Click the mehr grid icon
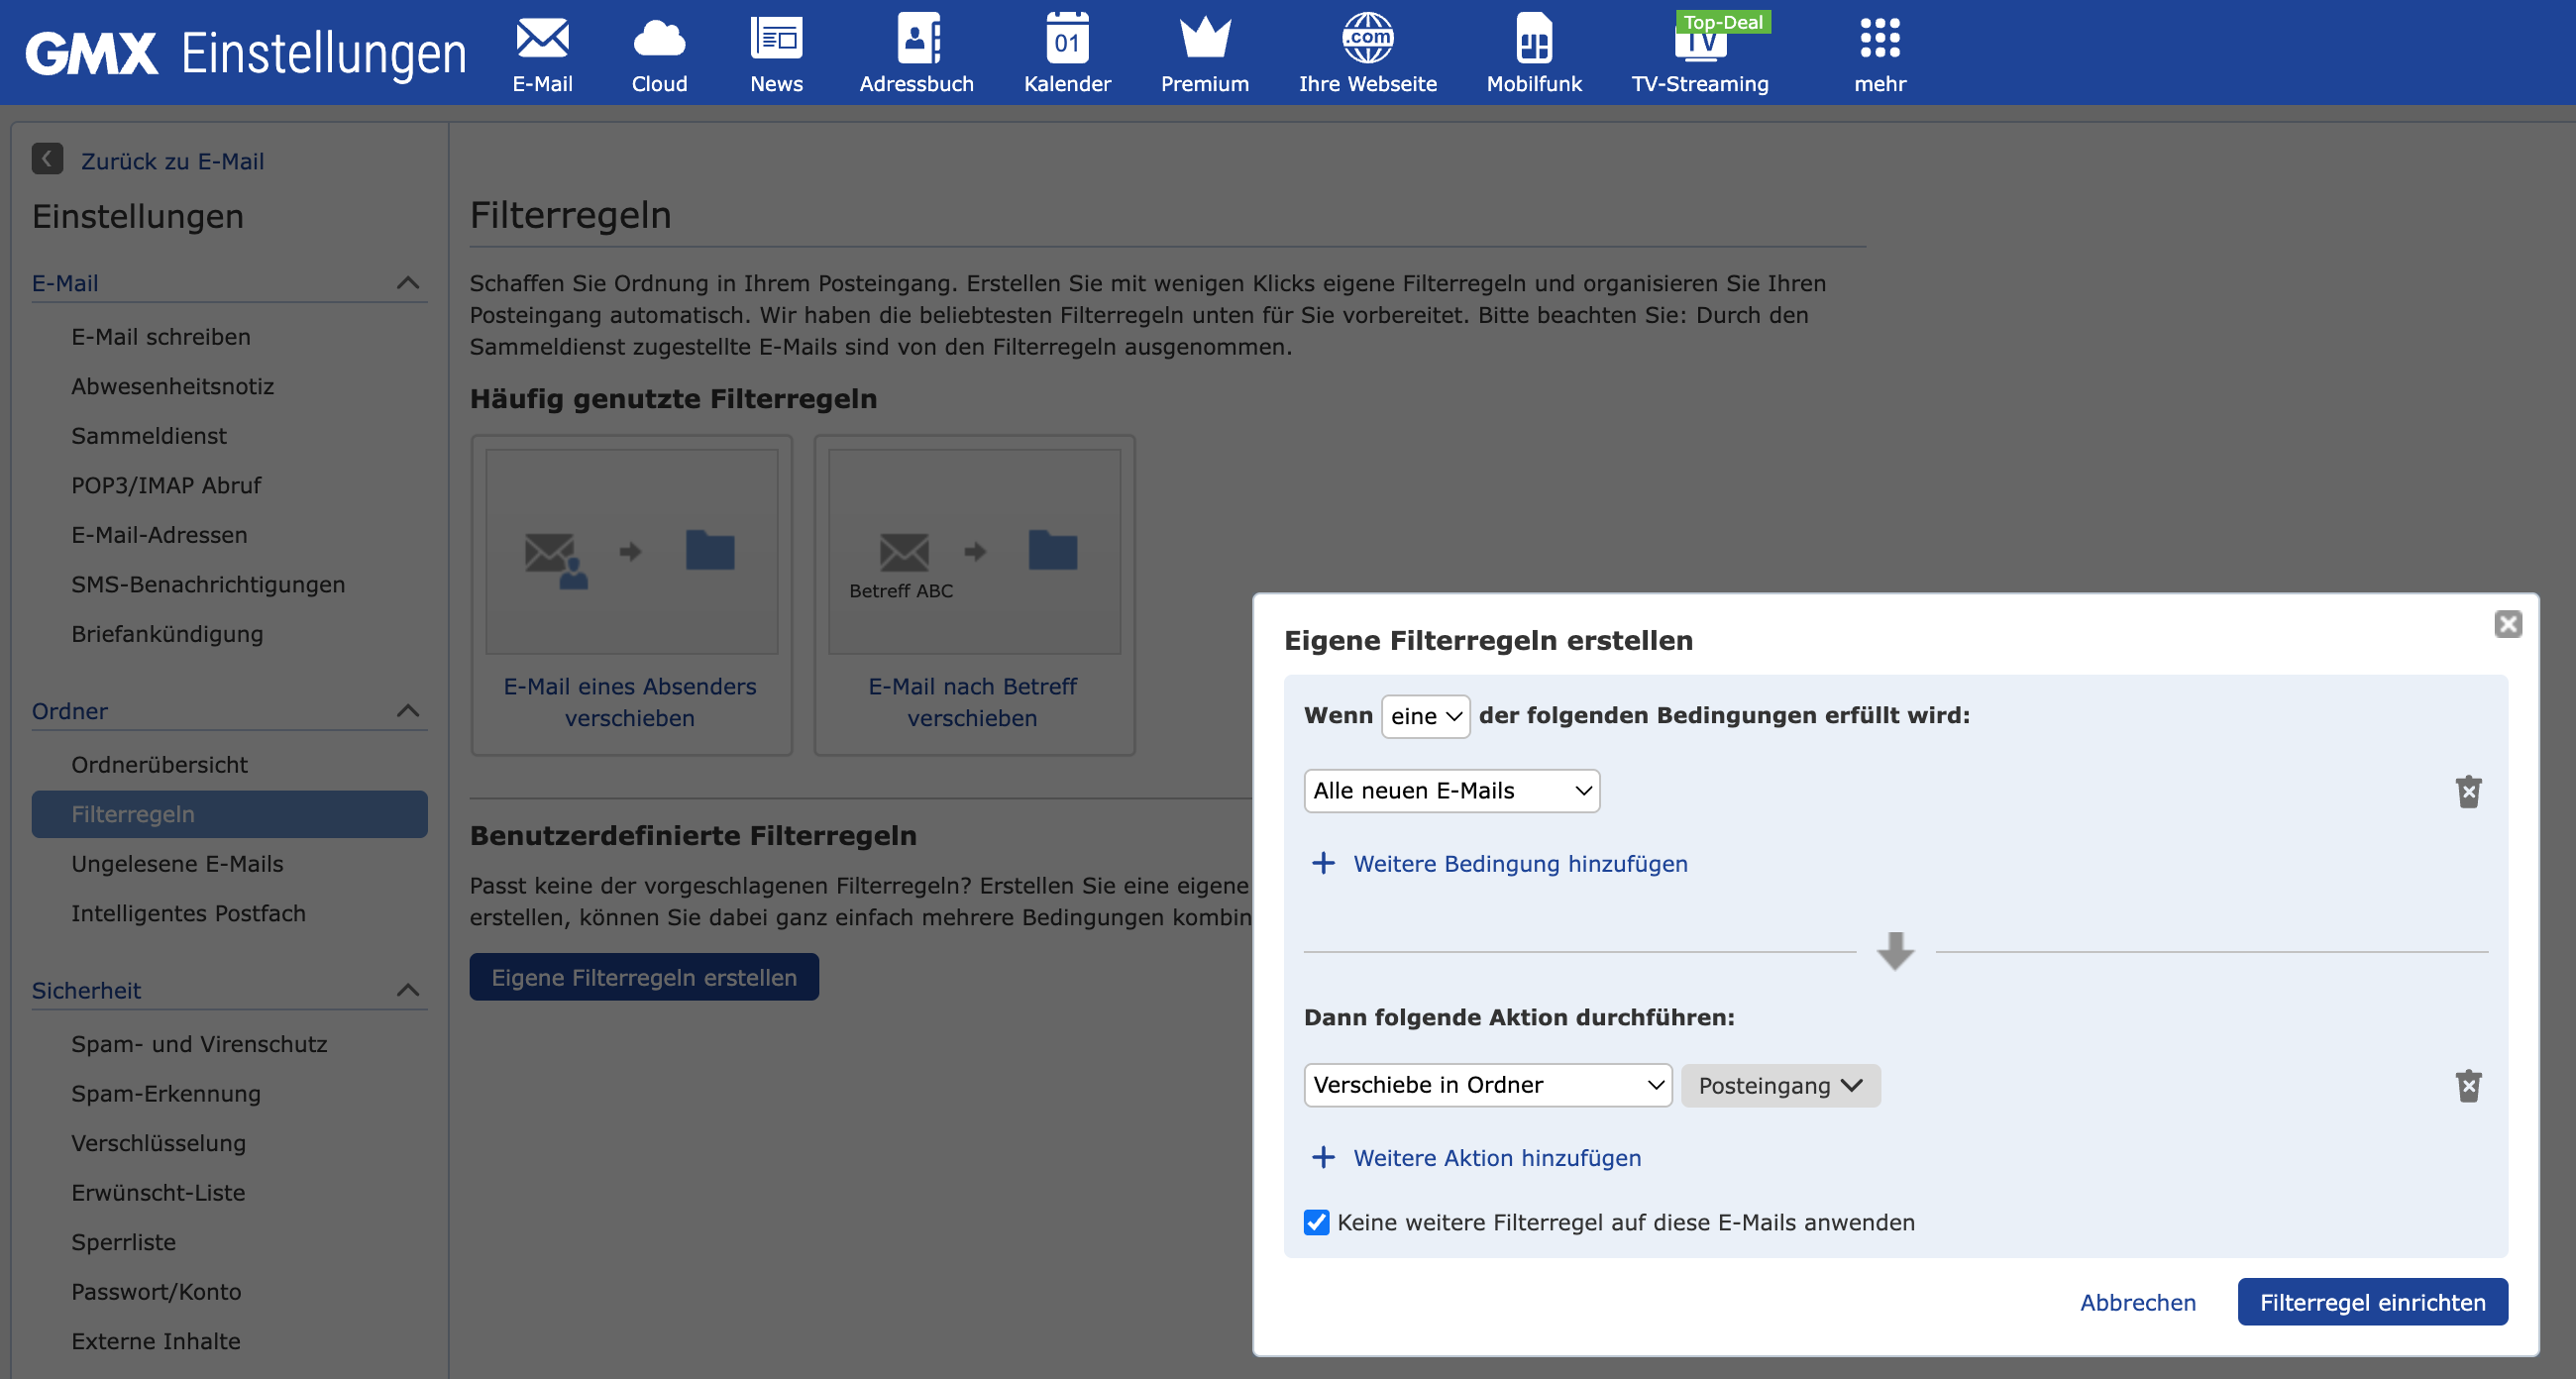Image resolution: width=2576 pixels, height=1379 pixels. [x=1879, y=40]
